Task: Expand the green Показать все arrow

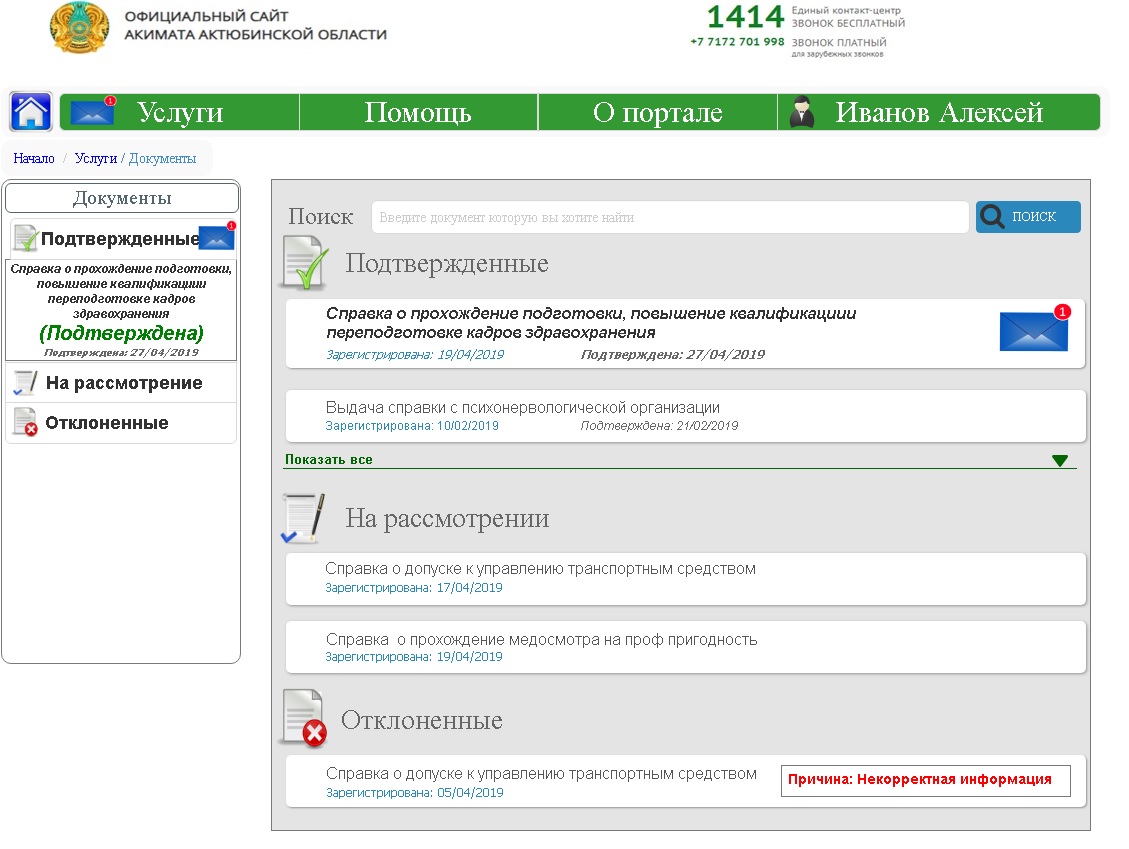Action: tap(1060, 460)
